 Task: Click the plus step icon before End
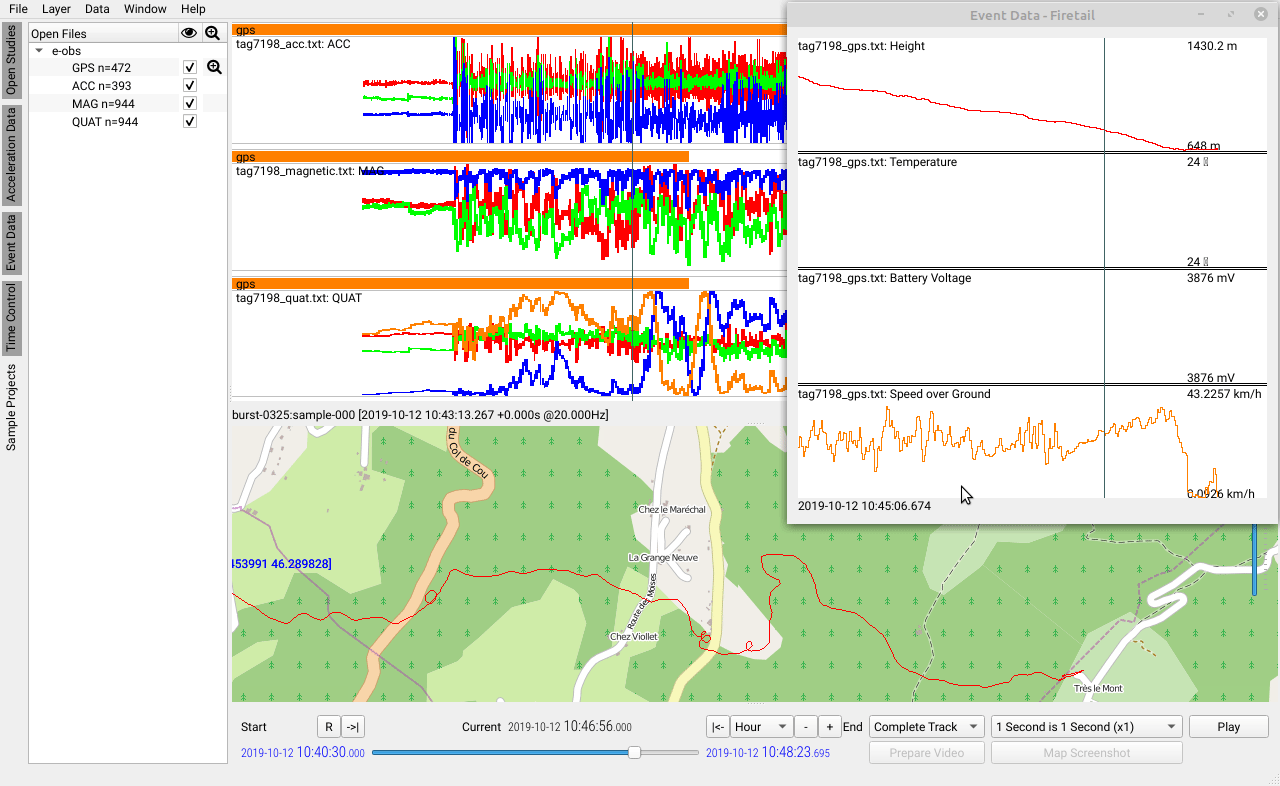coord(830,726)
